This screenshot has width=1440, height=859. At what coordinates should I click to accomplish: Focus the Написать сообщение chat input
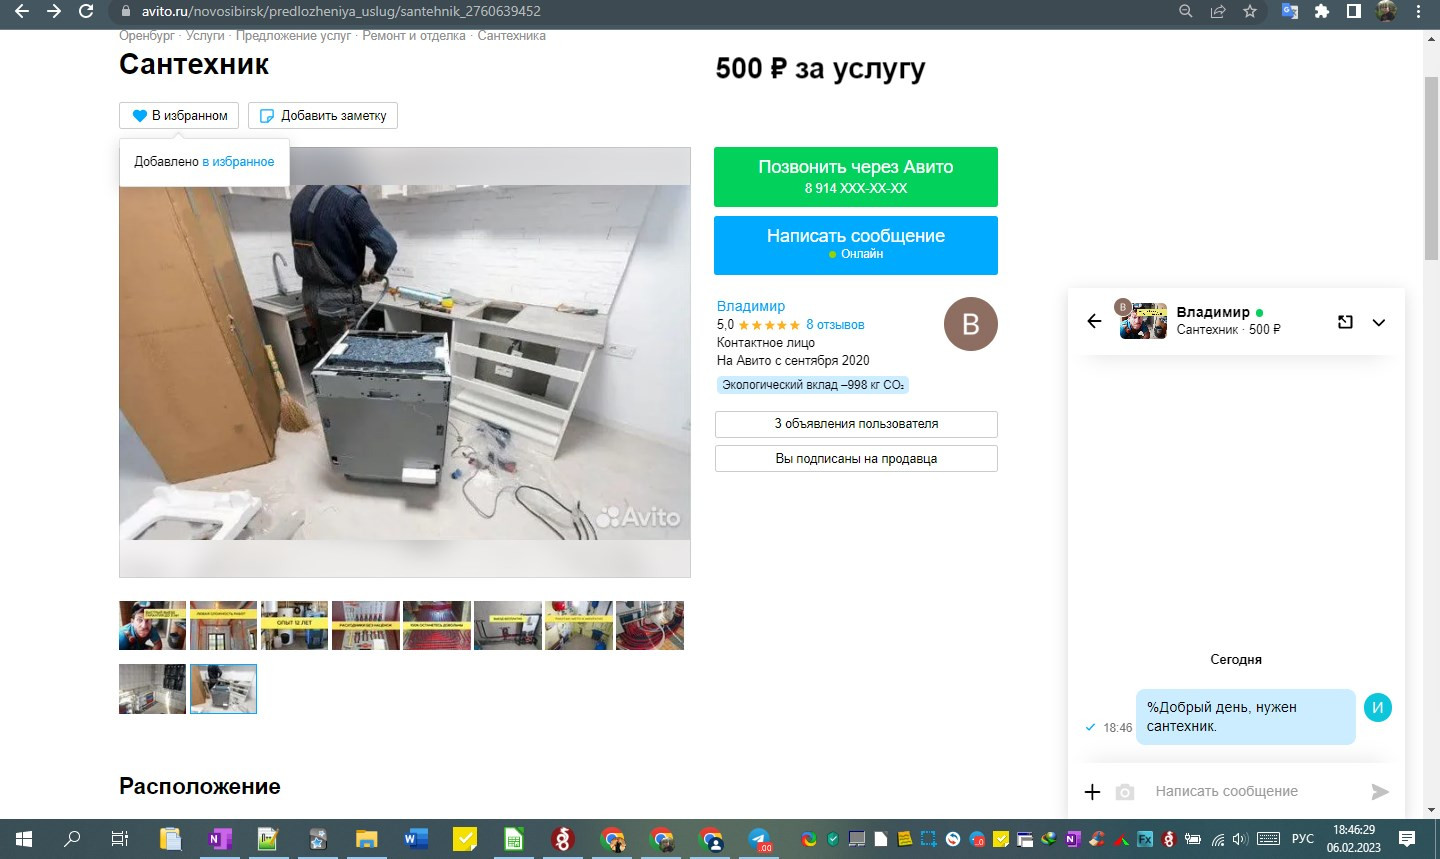pos(1252,791)
